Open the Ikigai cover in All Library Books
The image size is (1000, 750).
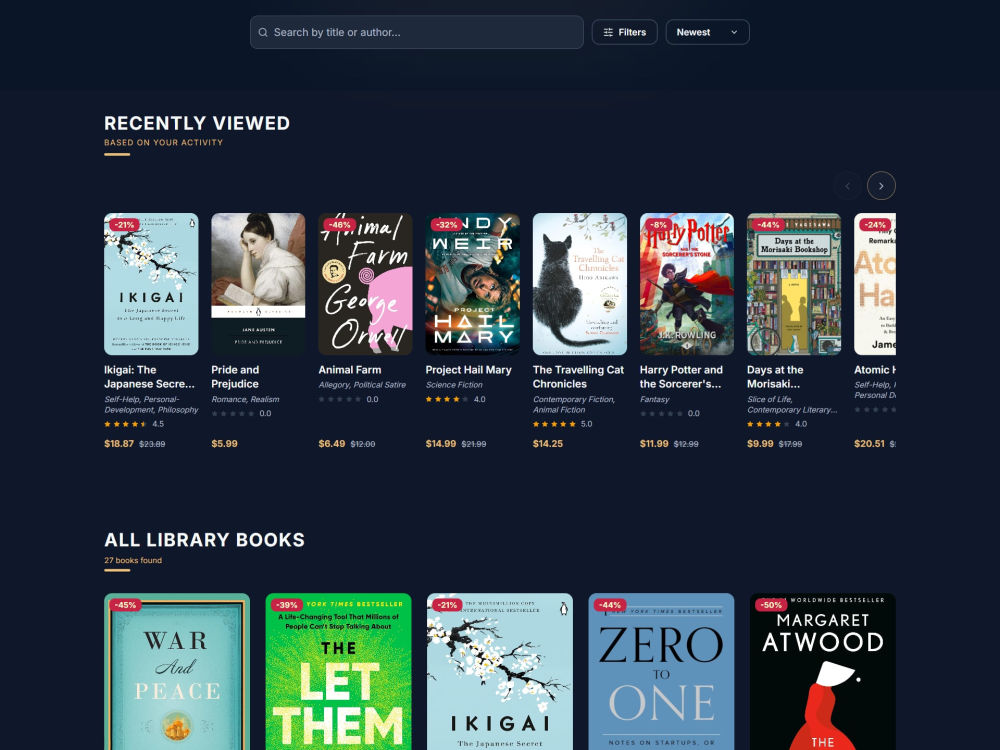[500, 672]
